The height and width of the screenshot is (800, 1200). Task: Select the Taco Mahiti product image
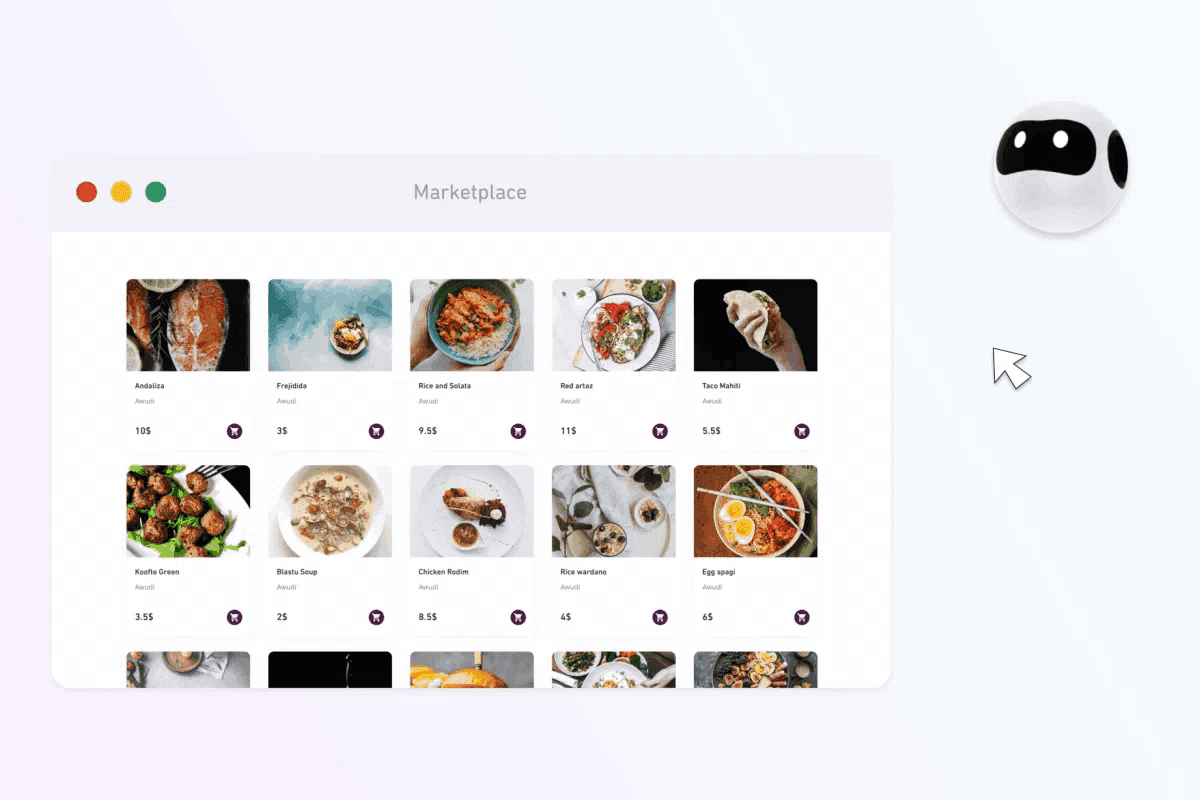pos(756,325)
